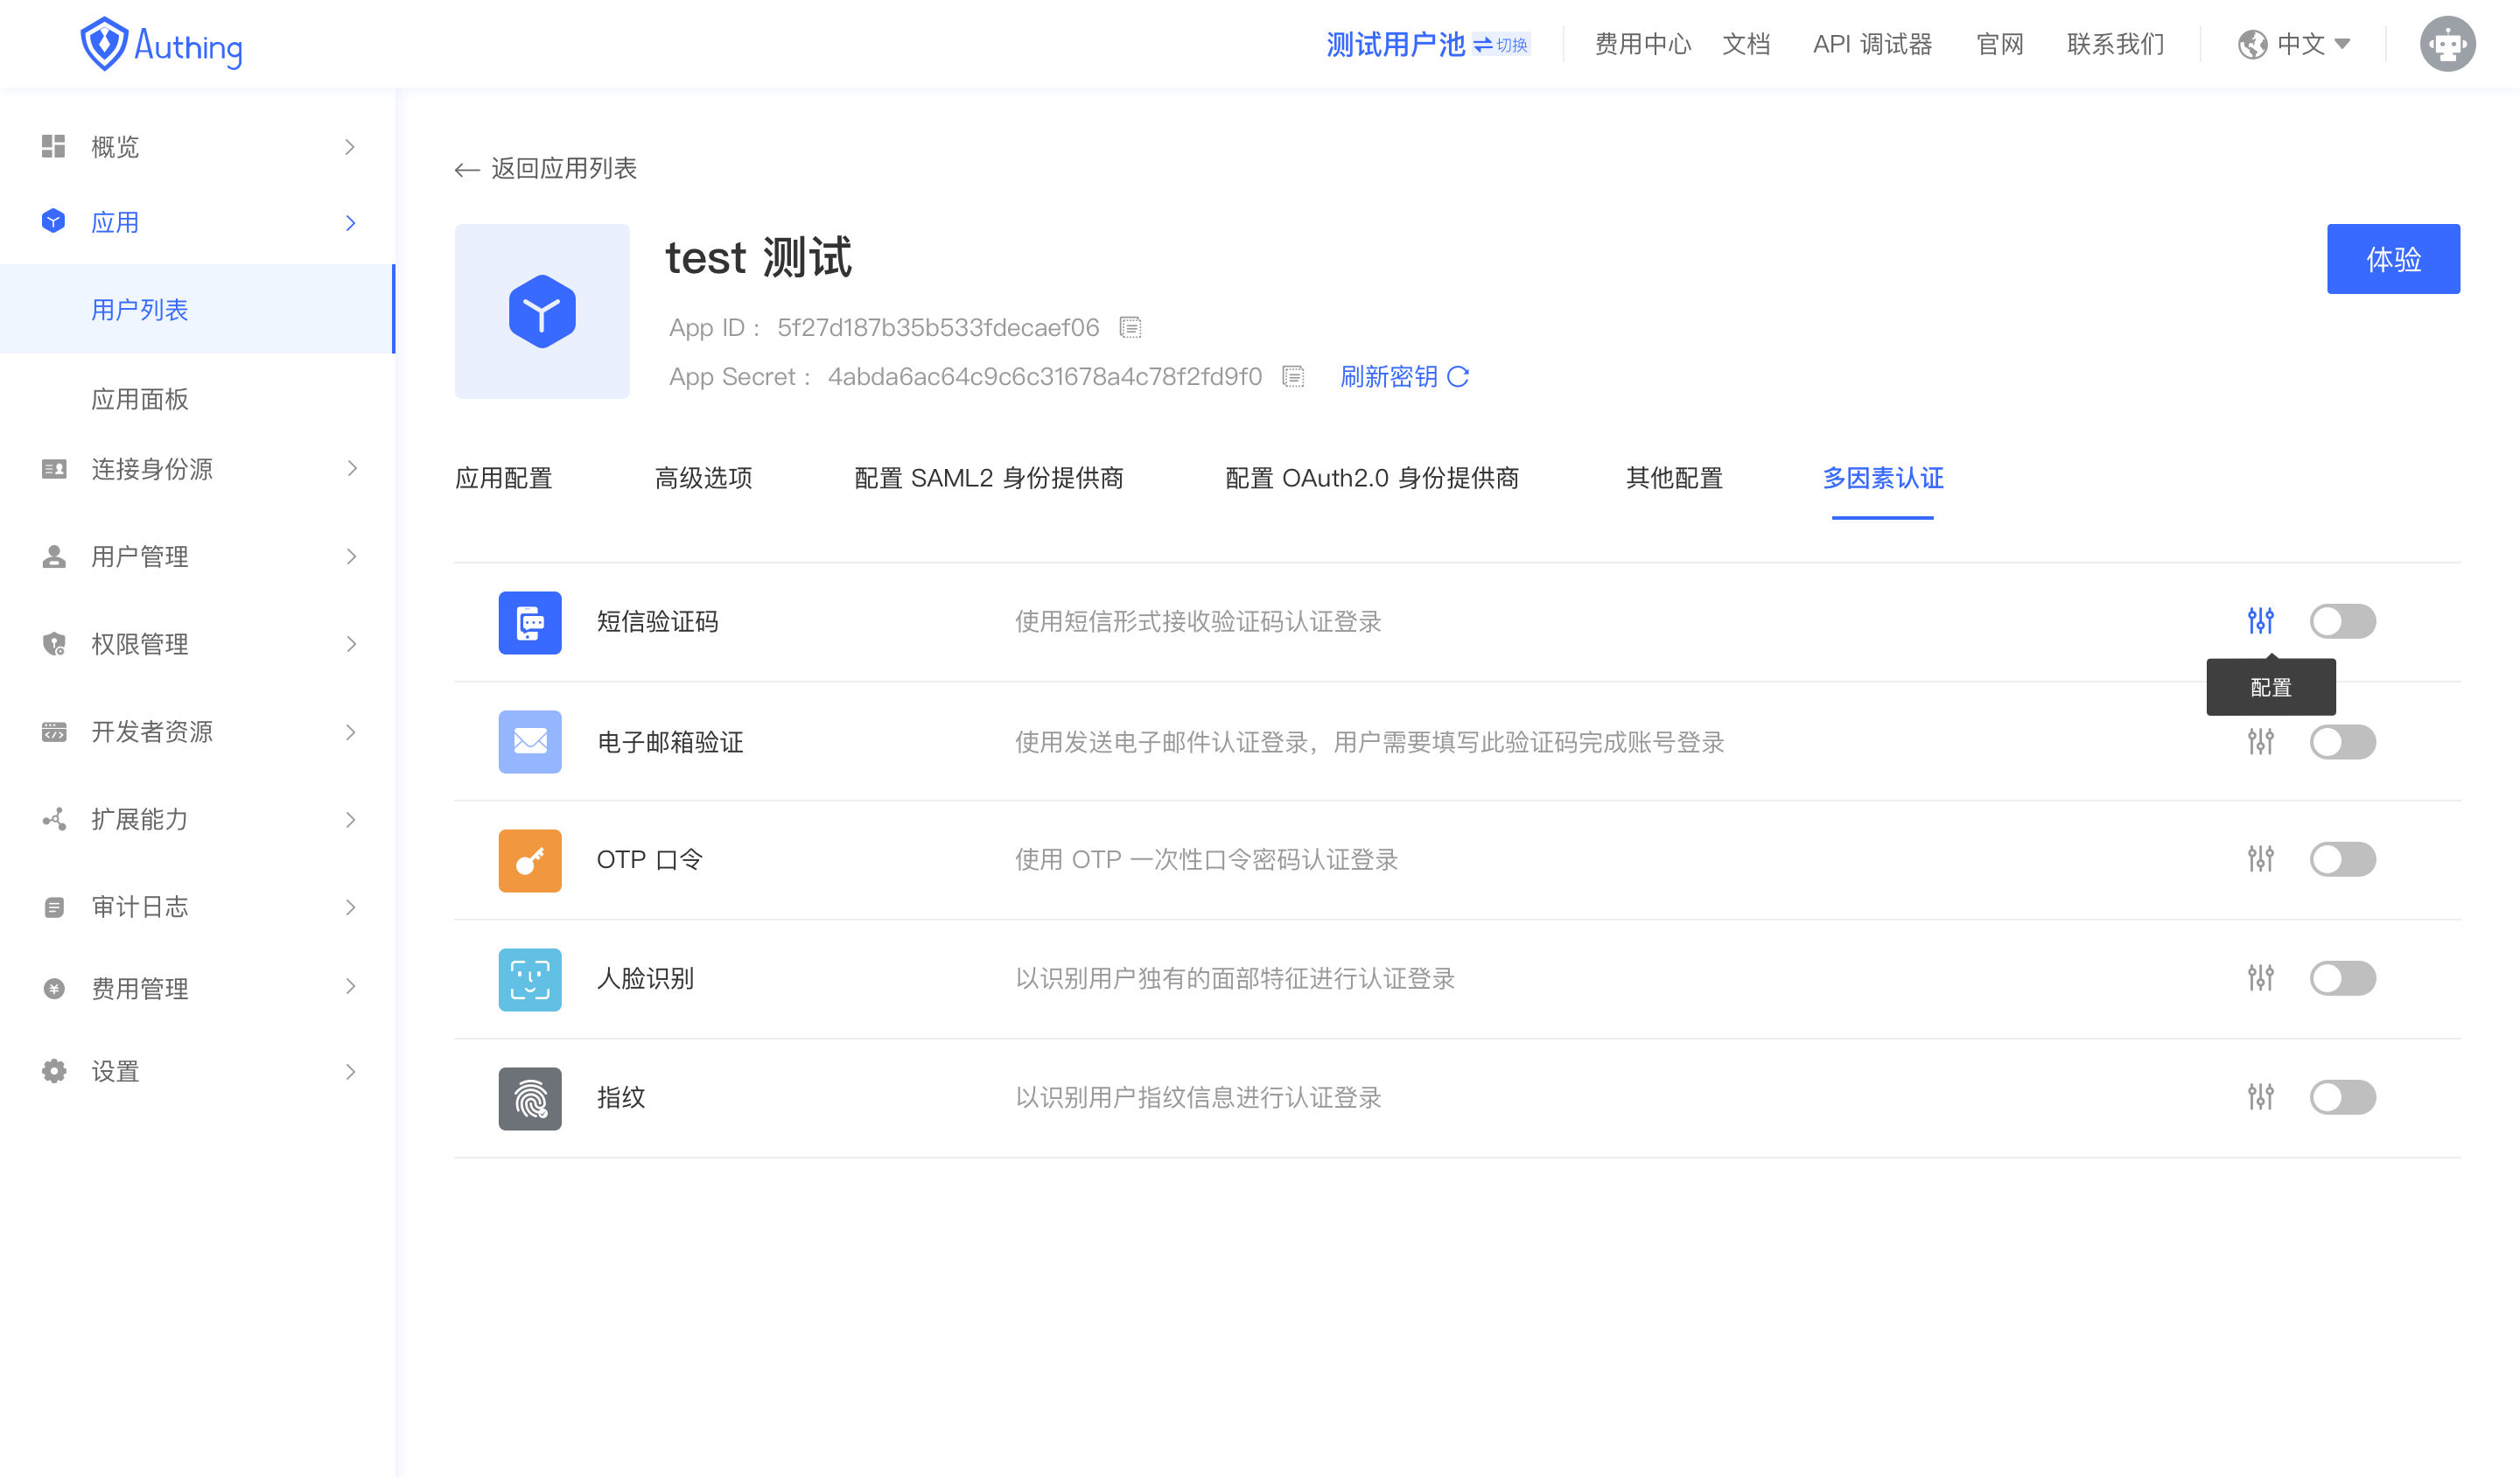Switch to the 高级选项 tab

coord(703,478)
